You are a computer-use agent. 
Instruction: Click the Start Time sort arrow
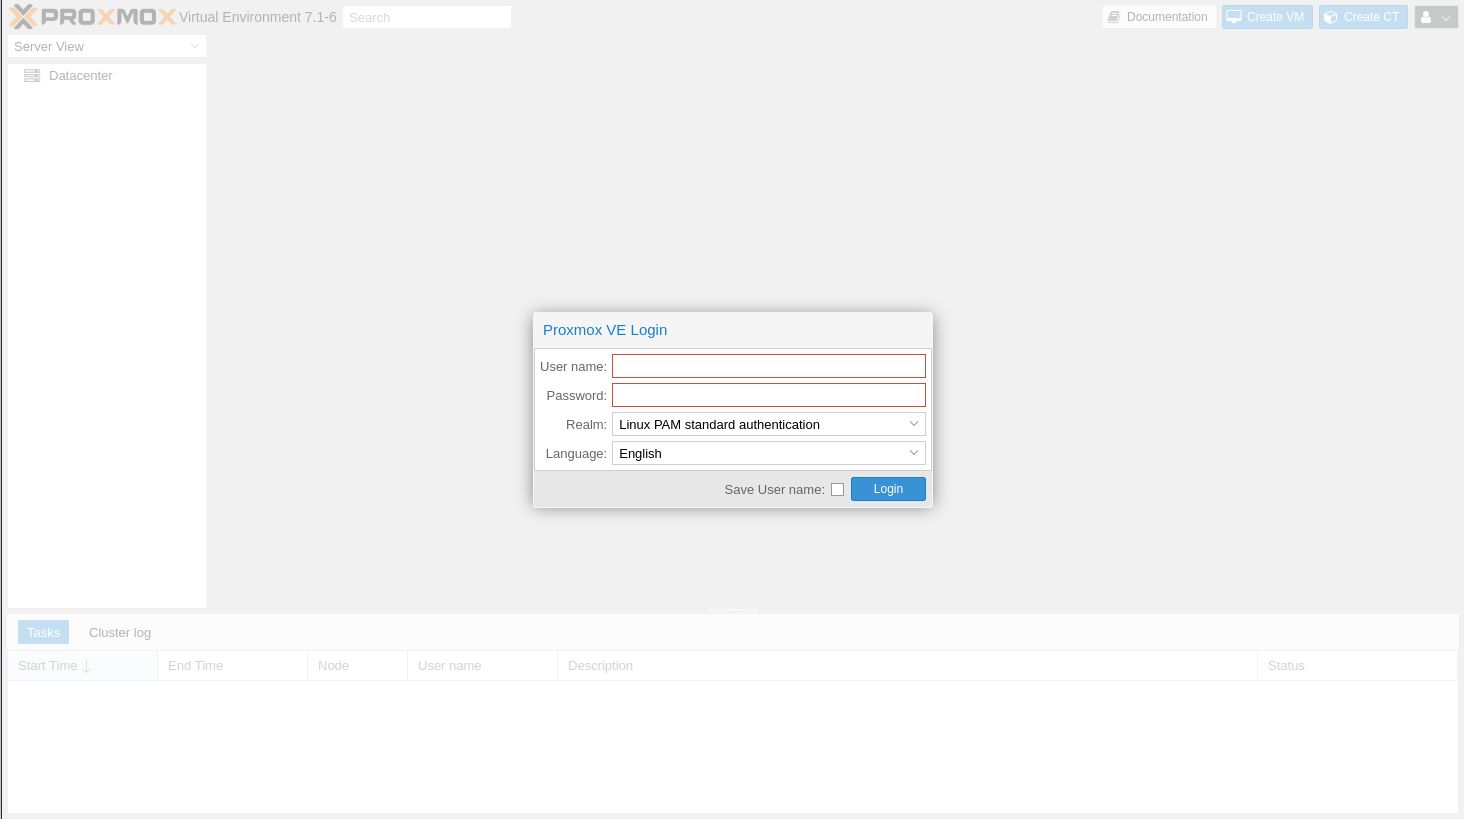(x=87, y=666)
